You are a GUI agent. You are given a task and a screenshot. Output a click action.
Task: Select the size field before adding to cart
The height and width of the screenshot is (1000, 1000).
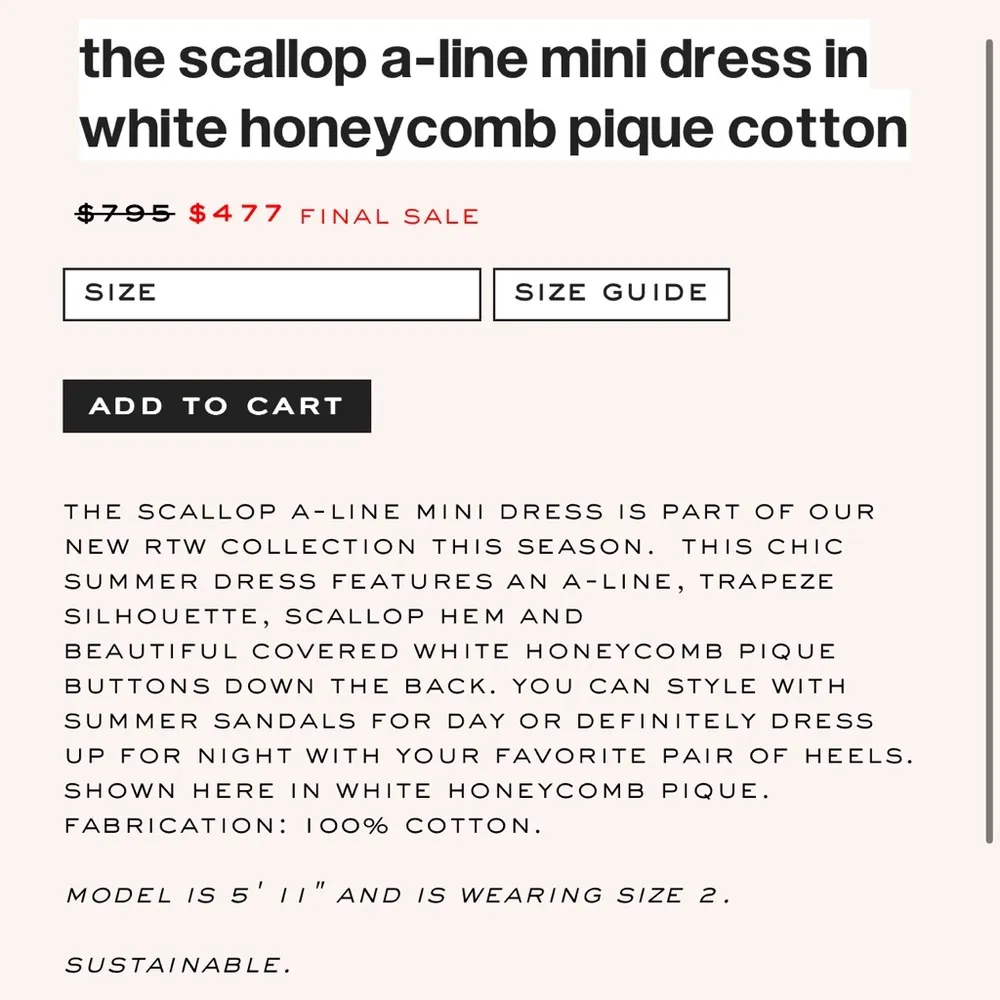coord(270,293)
